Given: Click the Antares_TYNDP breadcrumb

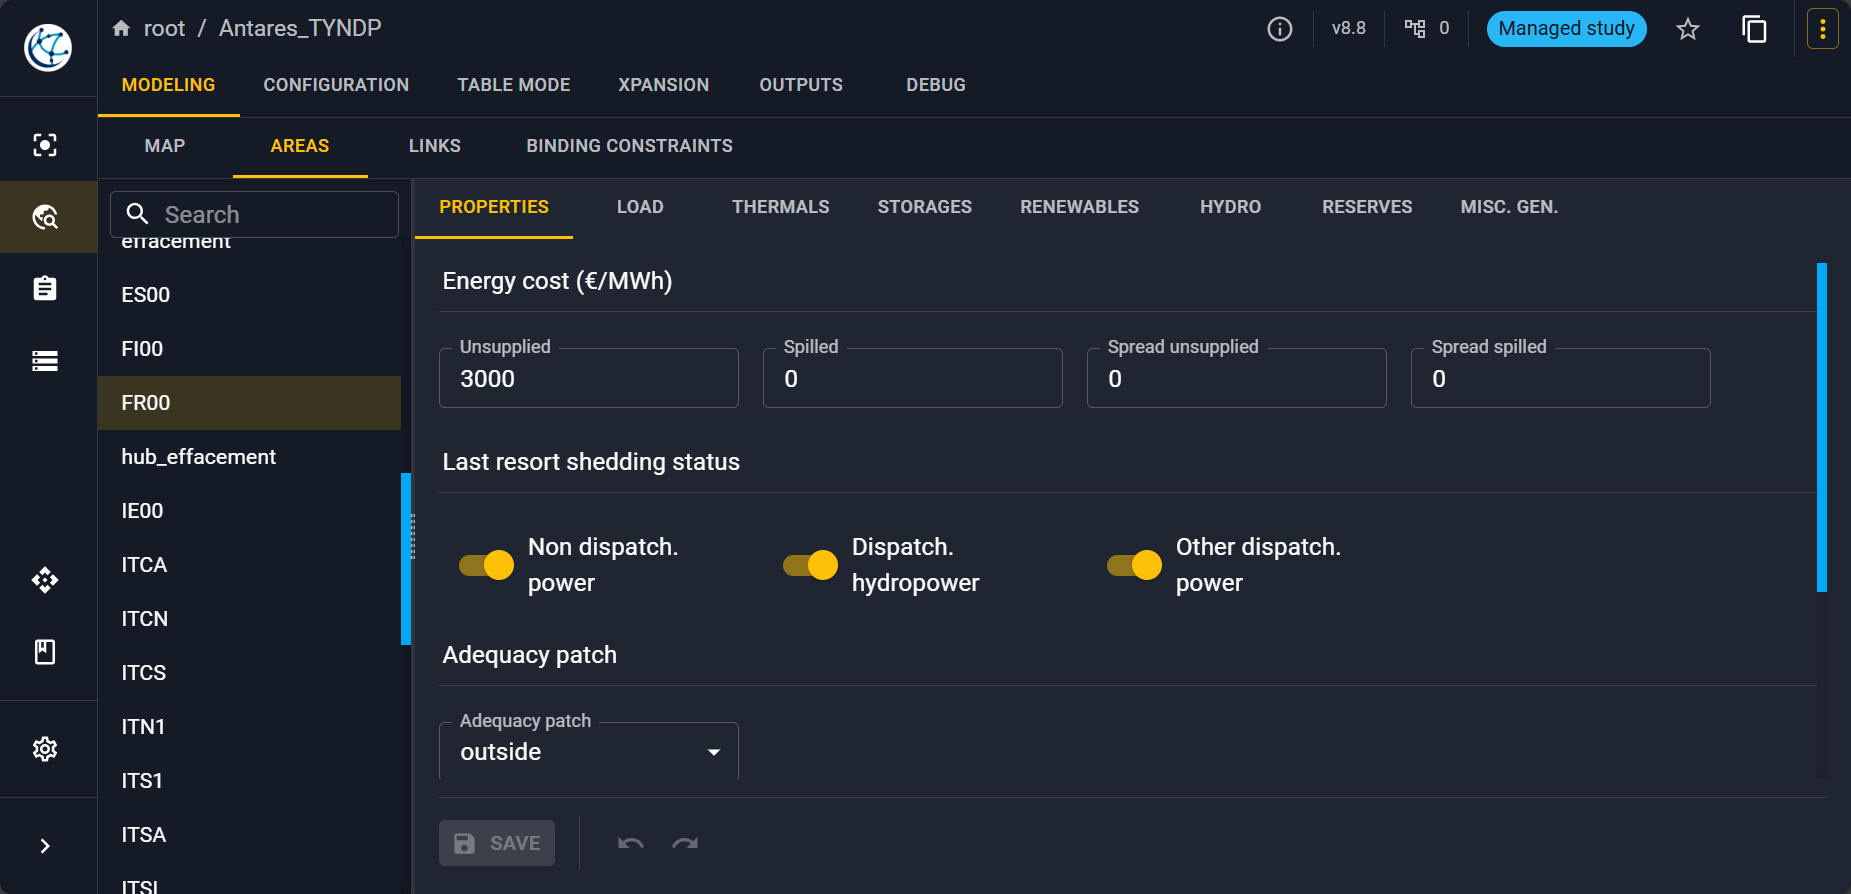Looking at the screenshot, I should (300, 28).
